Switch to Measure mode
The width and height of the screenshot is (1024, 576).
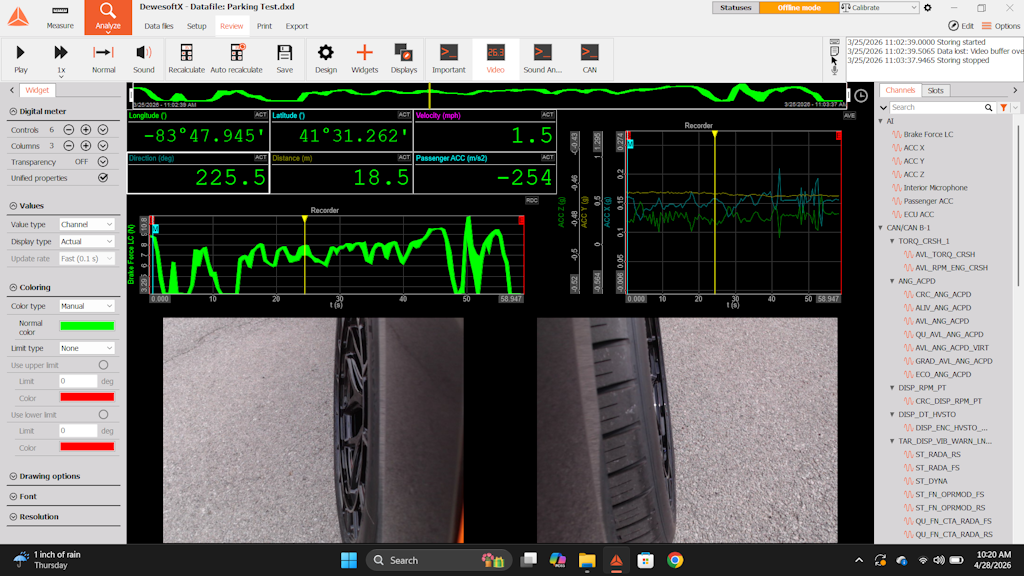[60, 18]
